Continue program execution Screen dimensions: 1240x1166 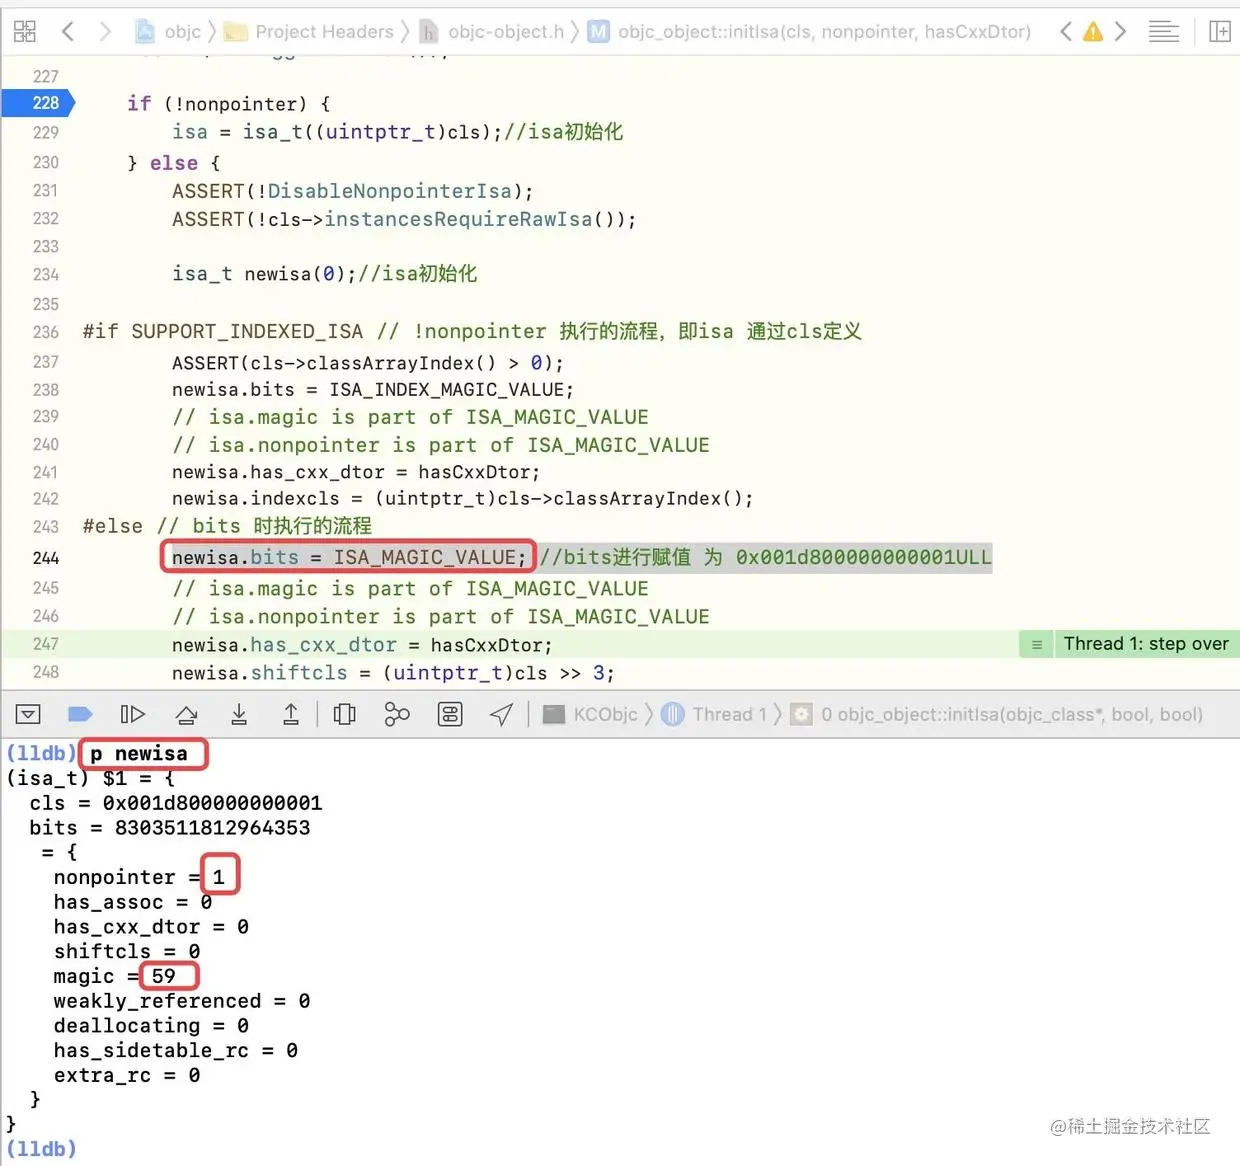point(132,714)
